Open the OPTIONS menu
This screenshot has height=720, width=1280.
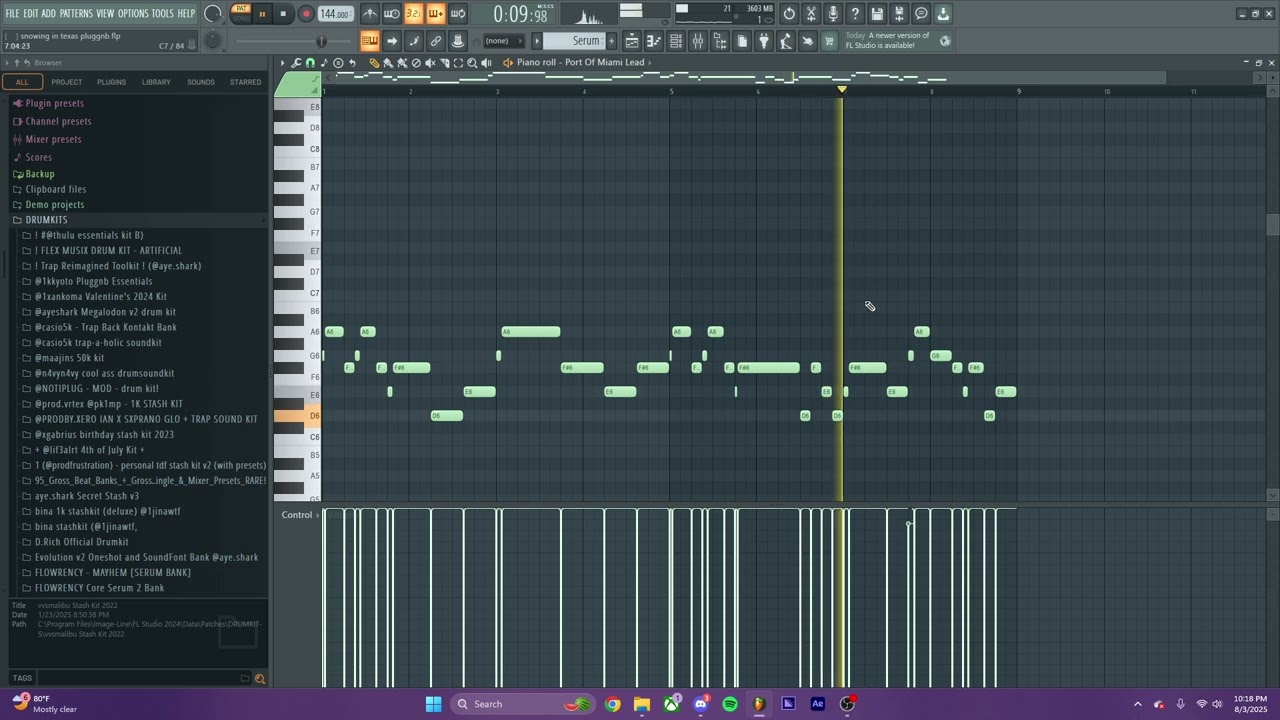(133, 13)
